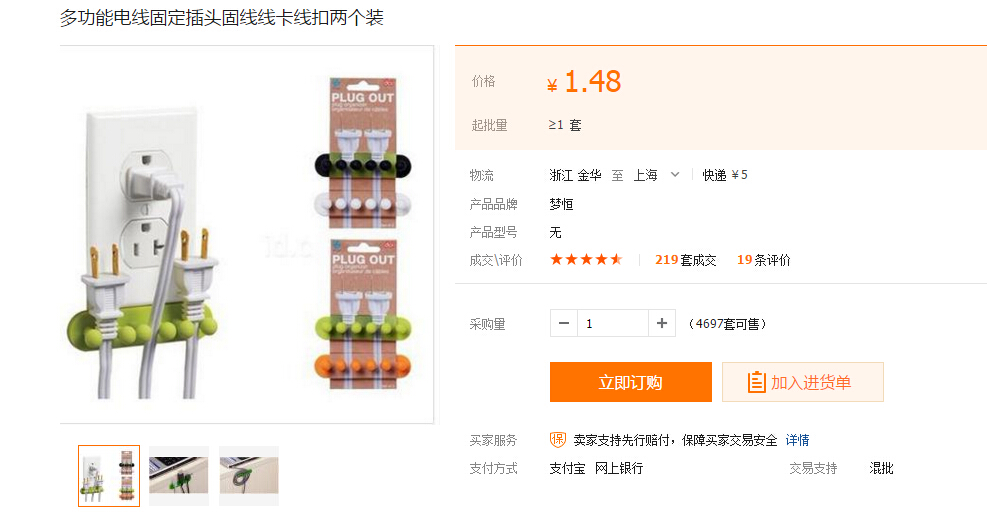987x517 pixels.
Task: Increase purchase quantity with plus button
Action: (x=662, y=323)
